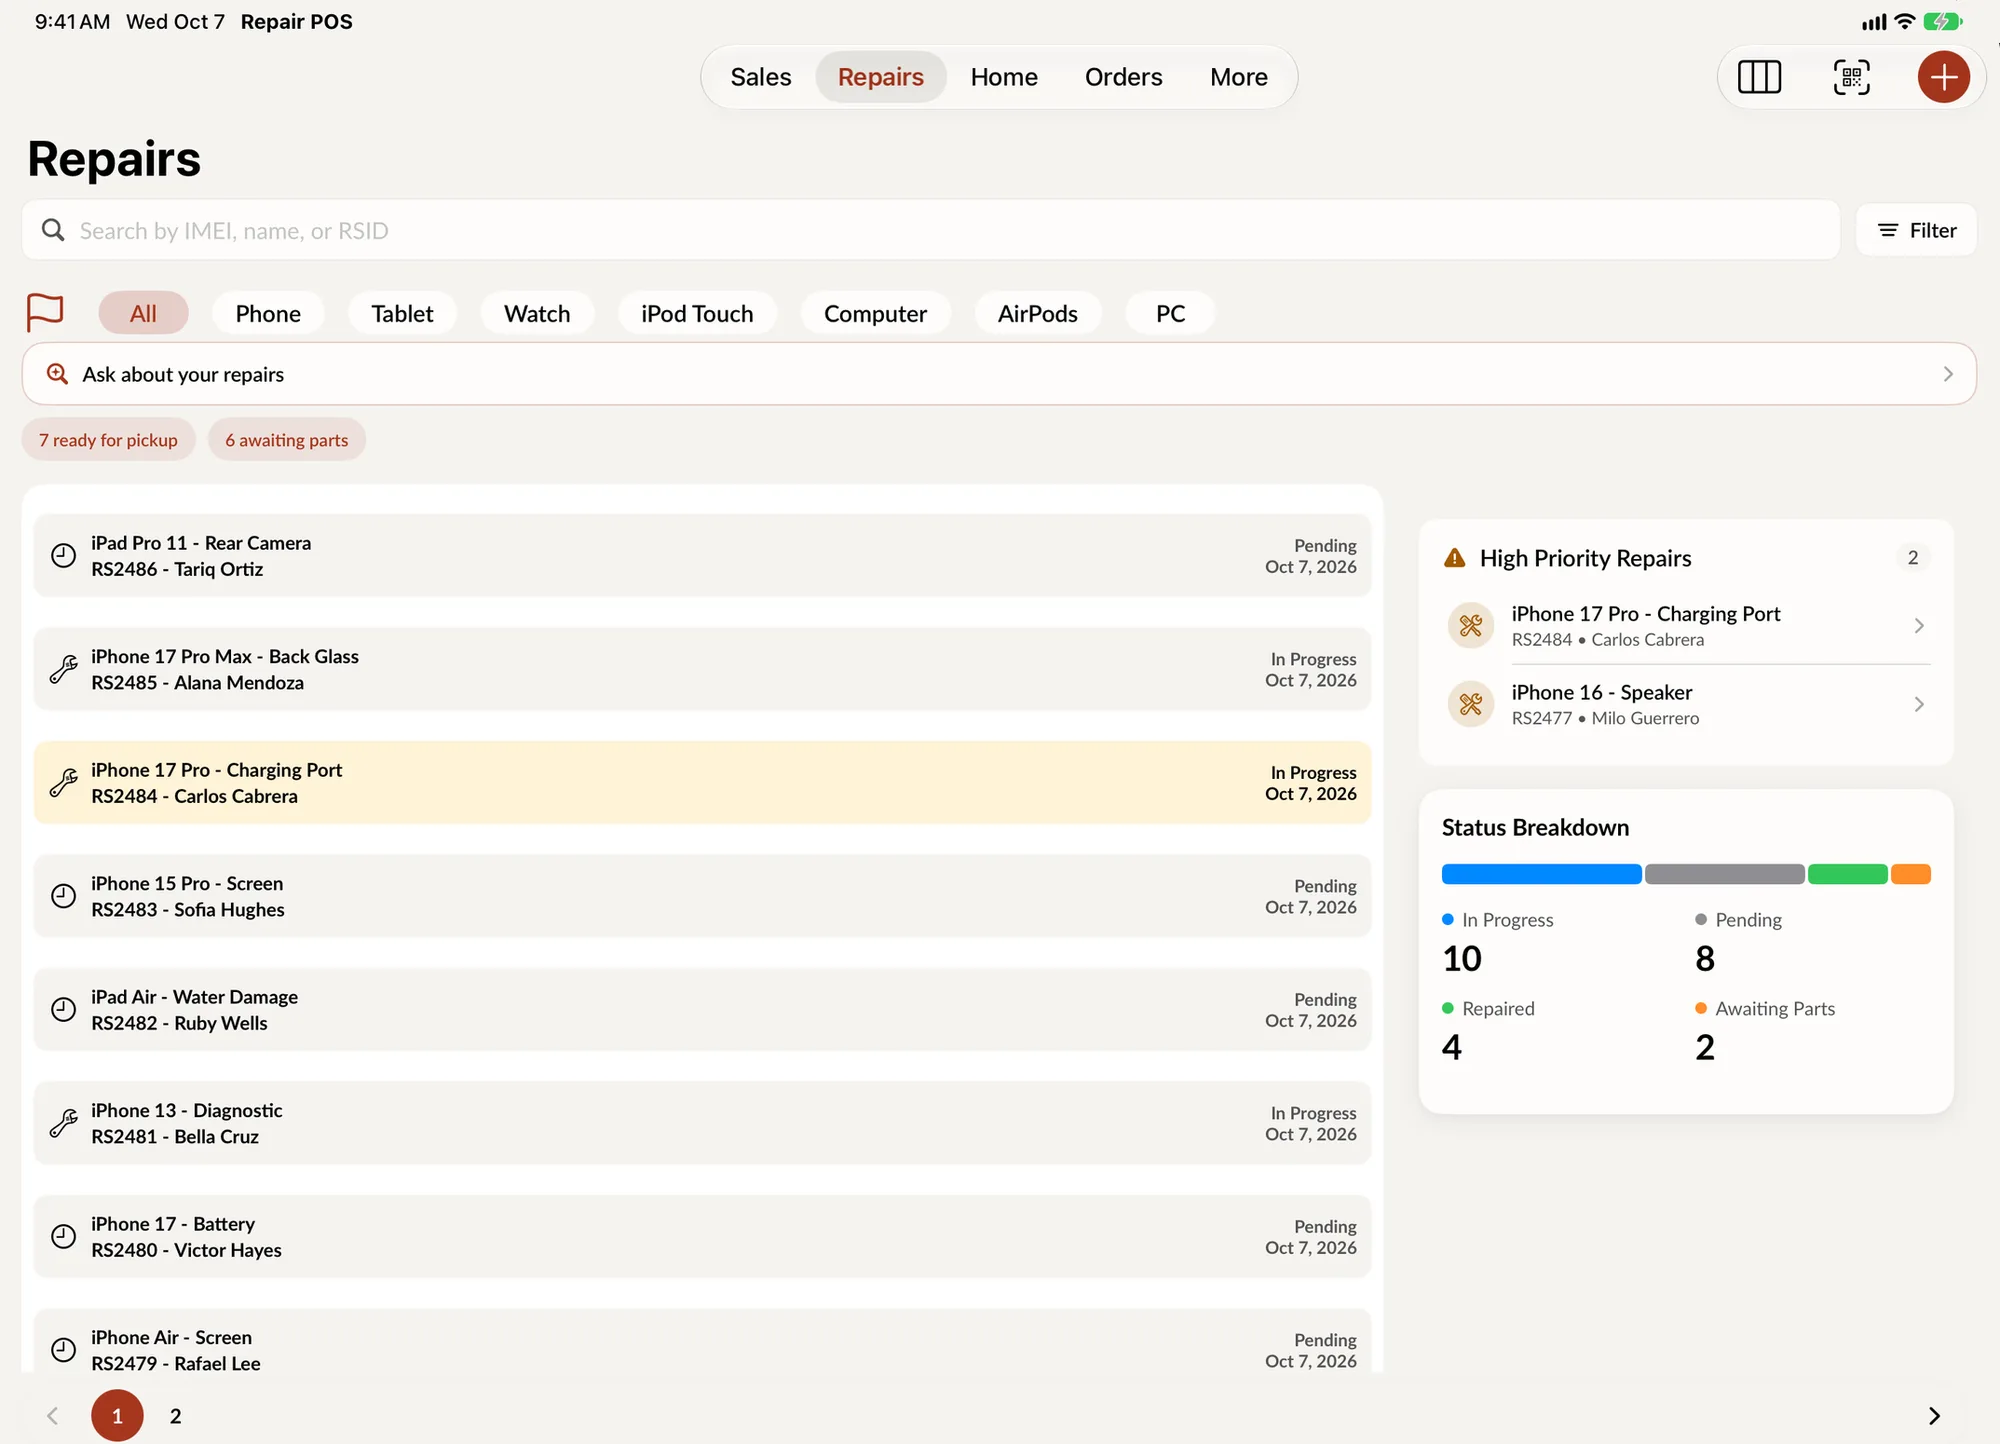Viewport: 2000px width, 1444px height.
Task: Click the clock icon on RS2480 row
Action: tap(63, 1237)
